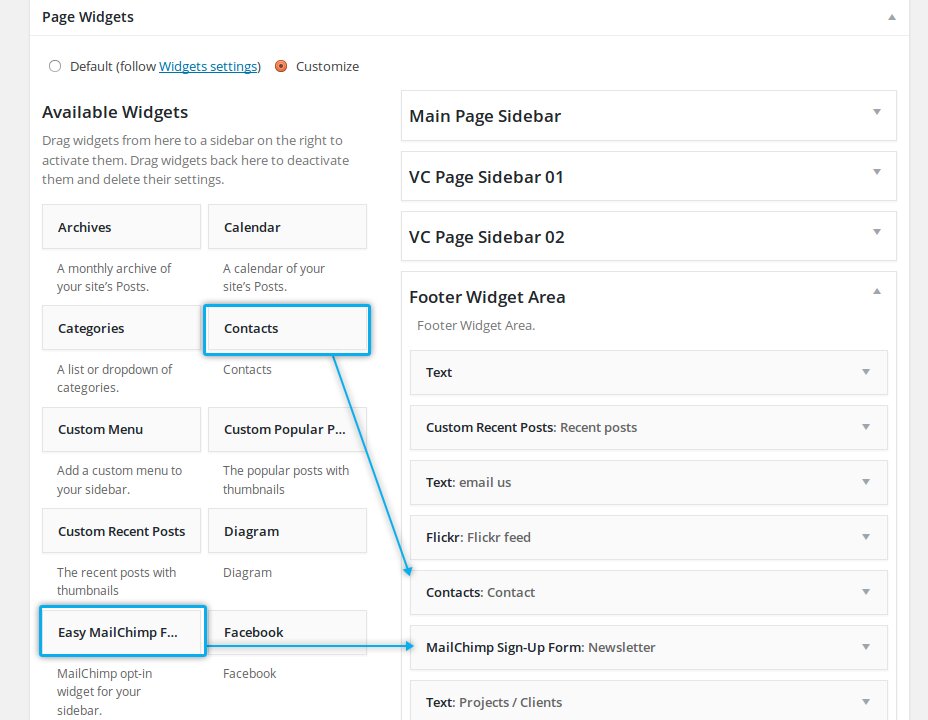This screenshot has width=928, height=720.
Task: Open the first Text widget dropdown arrow
Action: [x=866, y=372]
